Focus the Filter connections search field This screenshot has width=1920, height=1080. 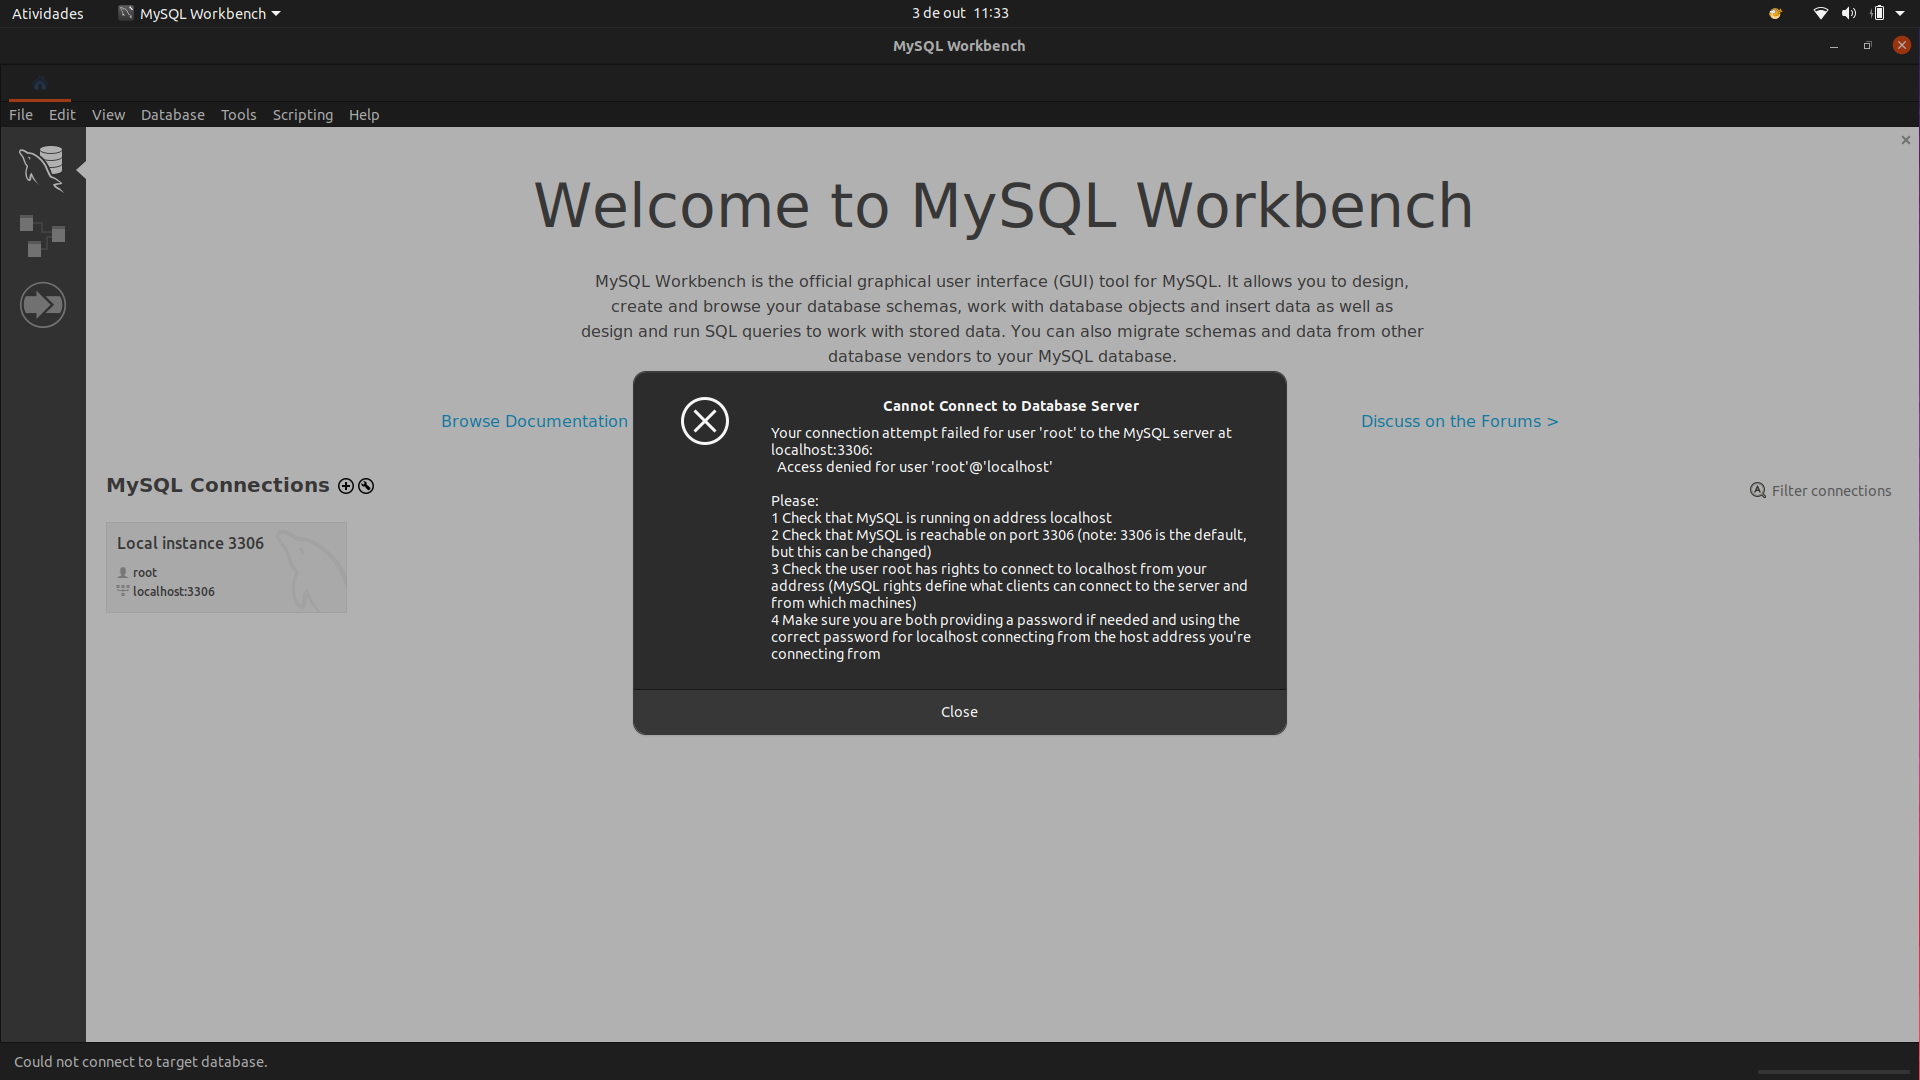(x=1830, y=491)
